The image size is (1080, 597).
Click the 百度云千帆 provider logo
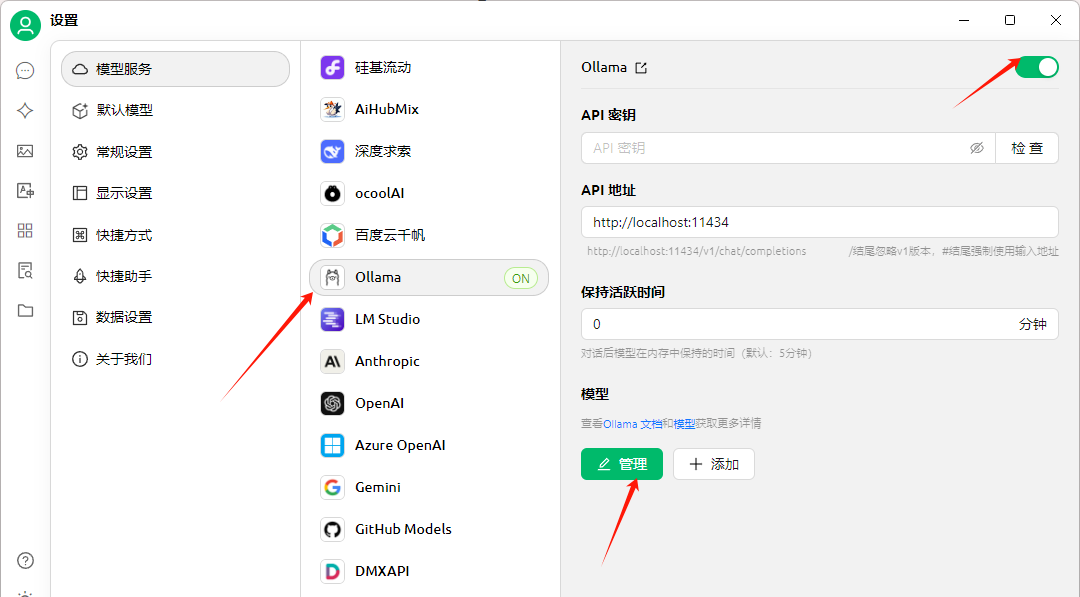(333, 235)
